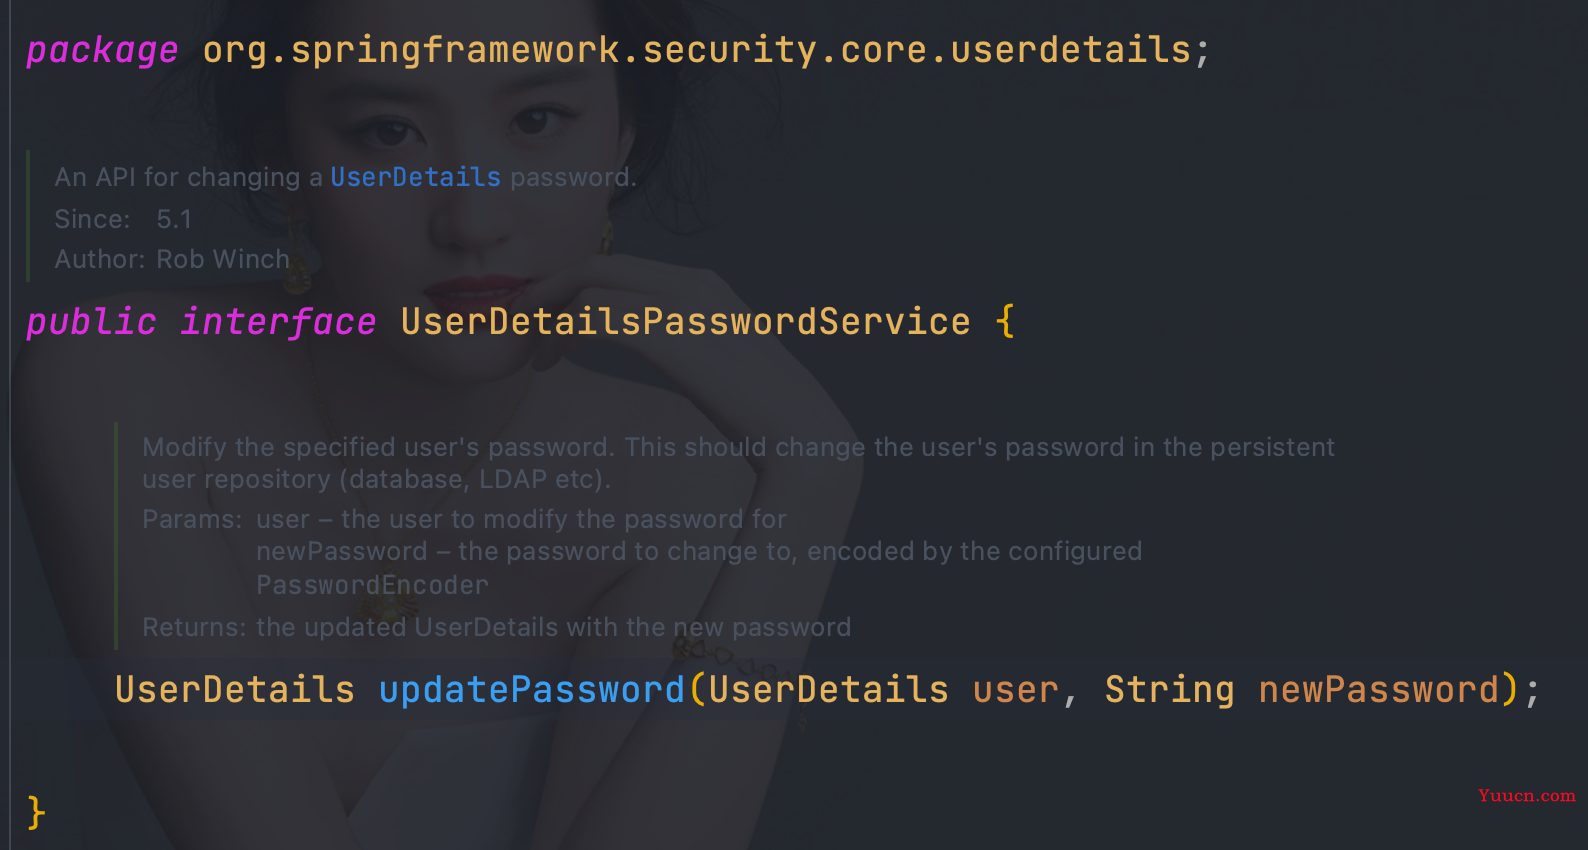Click the closing curly brace at the bottom

click(36, 812)
